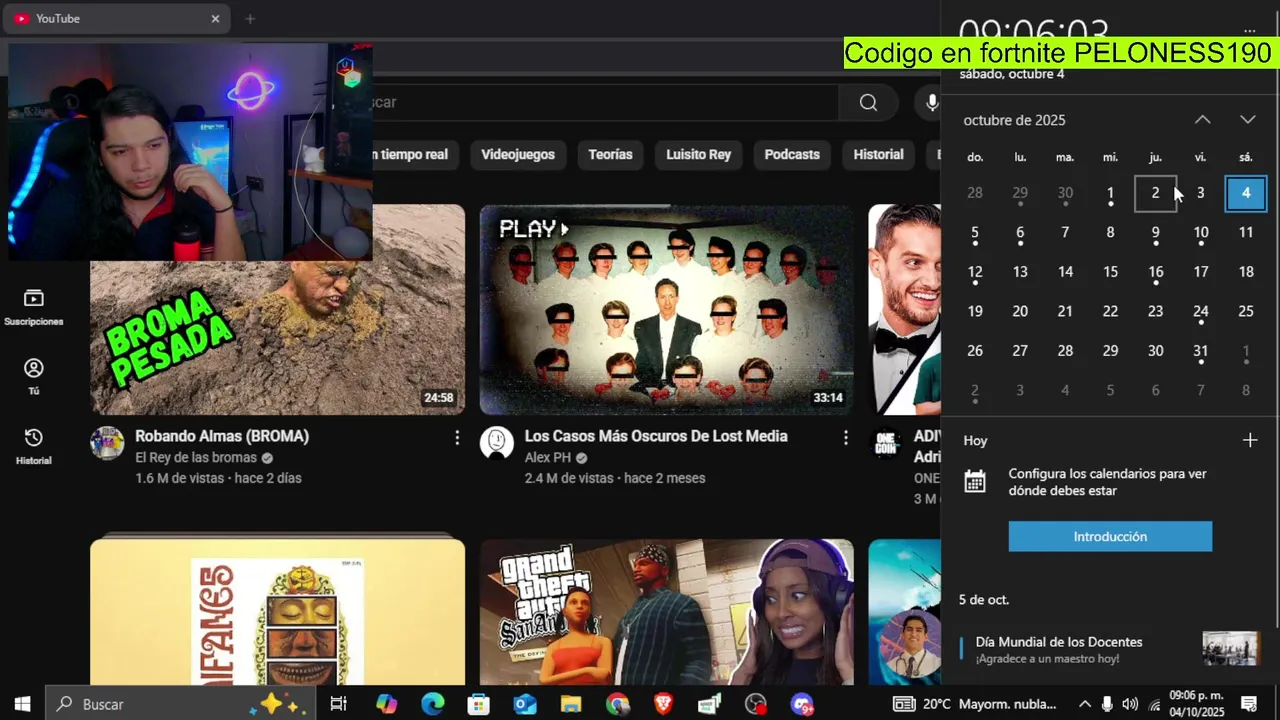This screenshot has width=1280, height=720.
Task: Open El Rey de las bromas channel name
Action: [196, 458]
